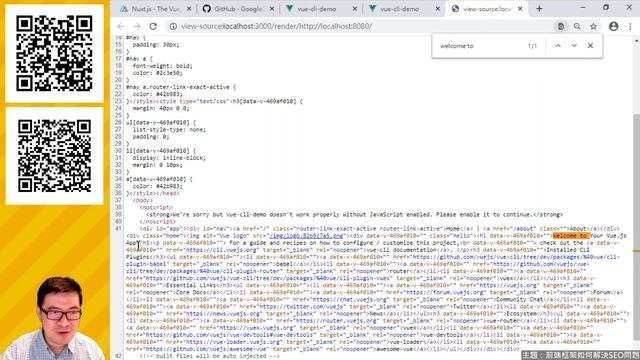Reload the current page
Viewport: 640px width, 360px height.
pos(153,26)
